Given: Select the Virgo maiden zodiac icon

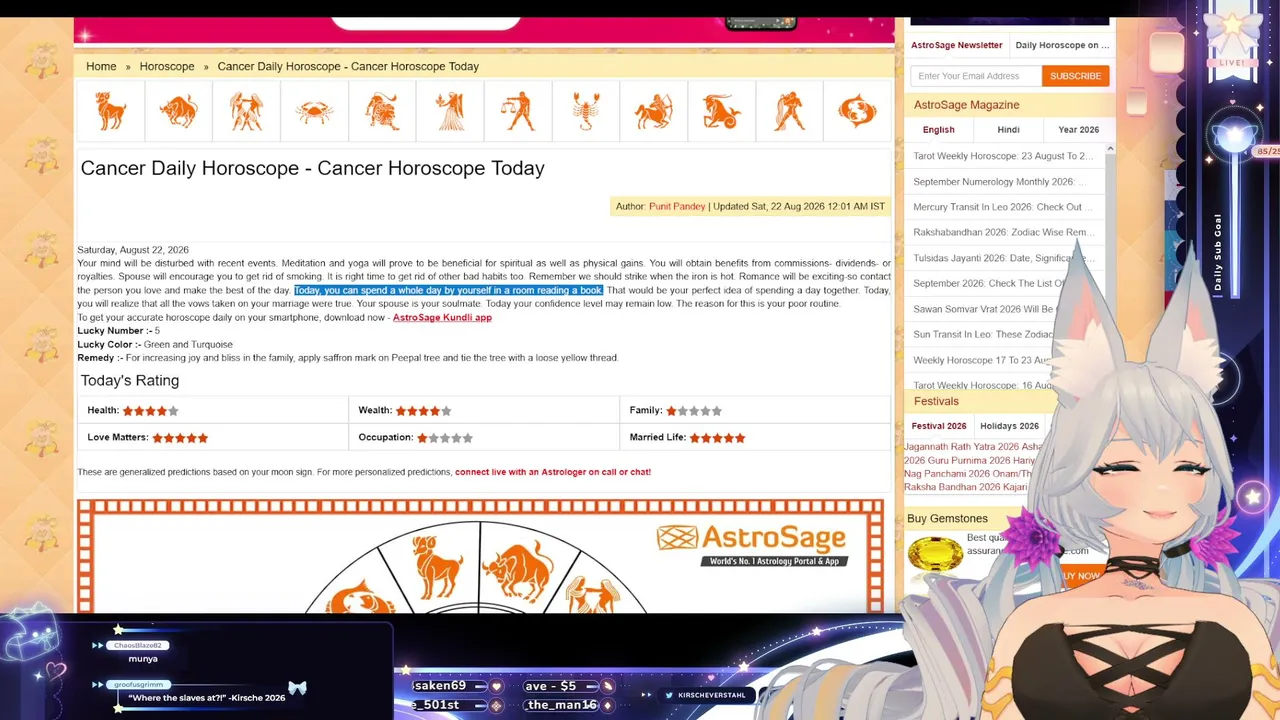Looking at the screenshot, I should [x=450, y=111].
